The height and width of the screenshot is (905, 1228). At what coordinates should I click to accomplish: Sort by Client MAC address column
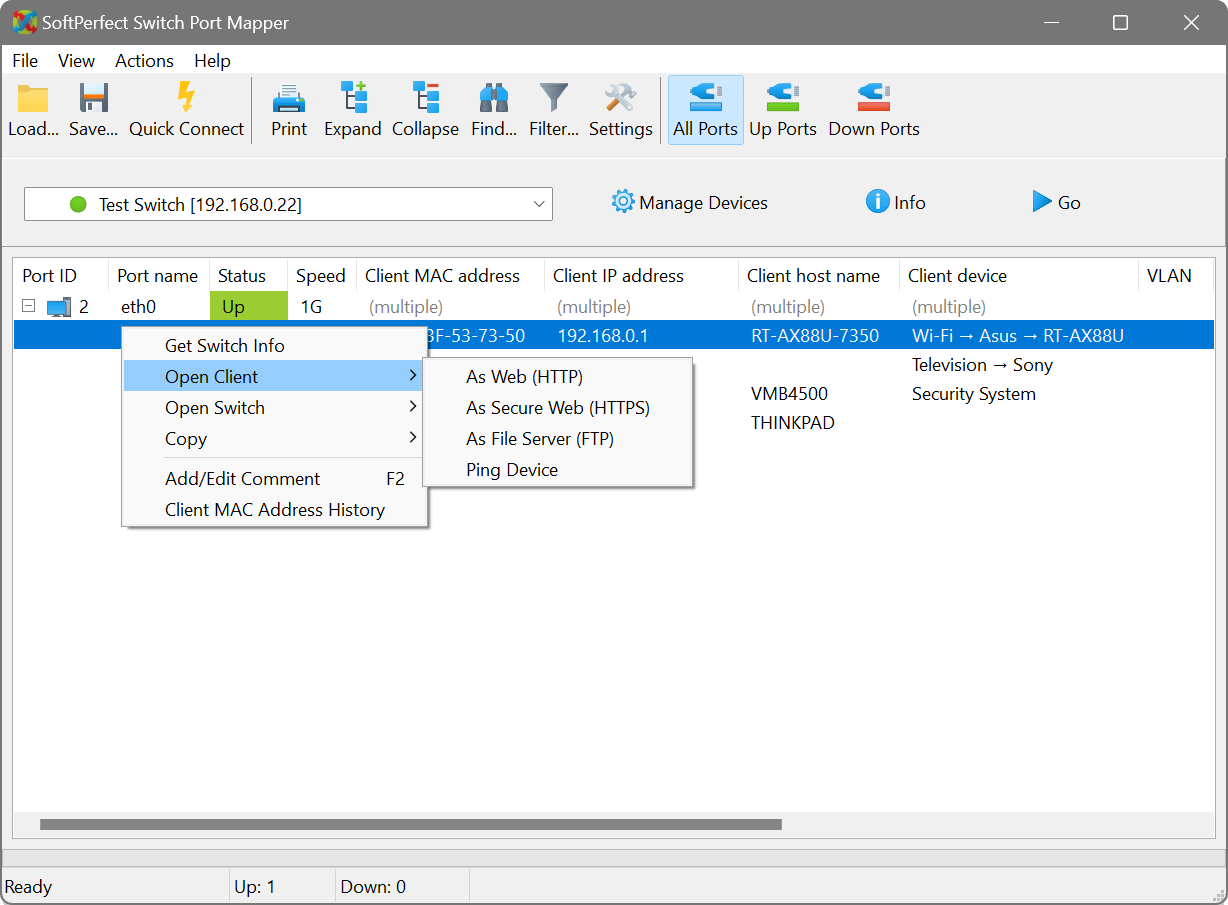[x=450, y=276]
